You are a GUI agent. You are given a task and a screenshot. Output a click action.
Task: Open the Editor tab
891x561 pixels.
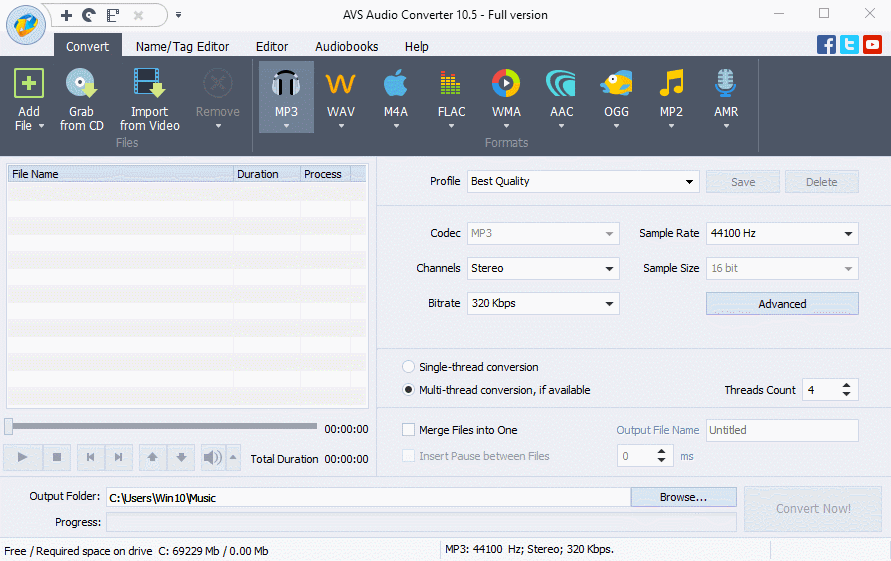click(272, 47)
